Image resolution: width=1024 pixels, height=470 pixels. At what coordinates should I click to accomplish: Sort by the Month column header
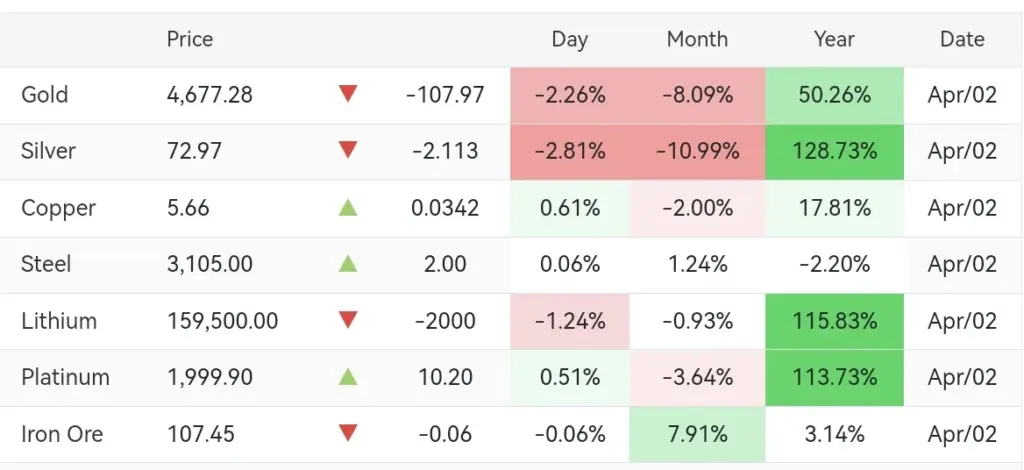pyautogui.click(x=697, y=40)
